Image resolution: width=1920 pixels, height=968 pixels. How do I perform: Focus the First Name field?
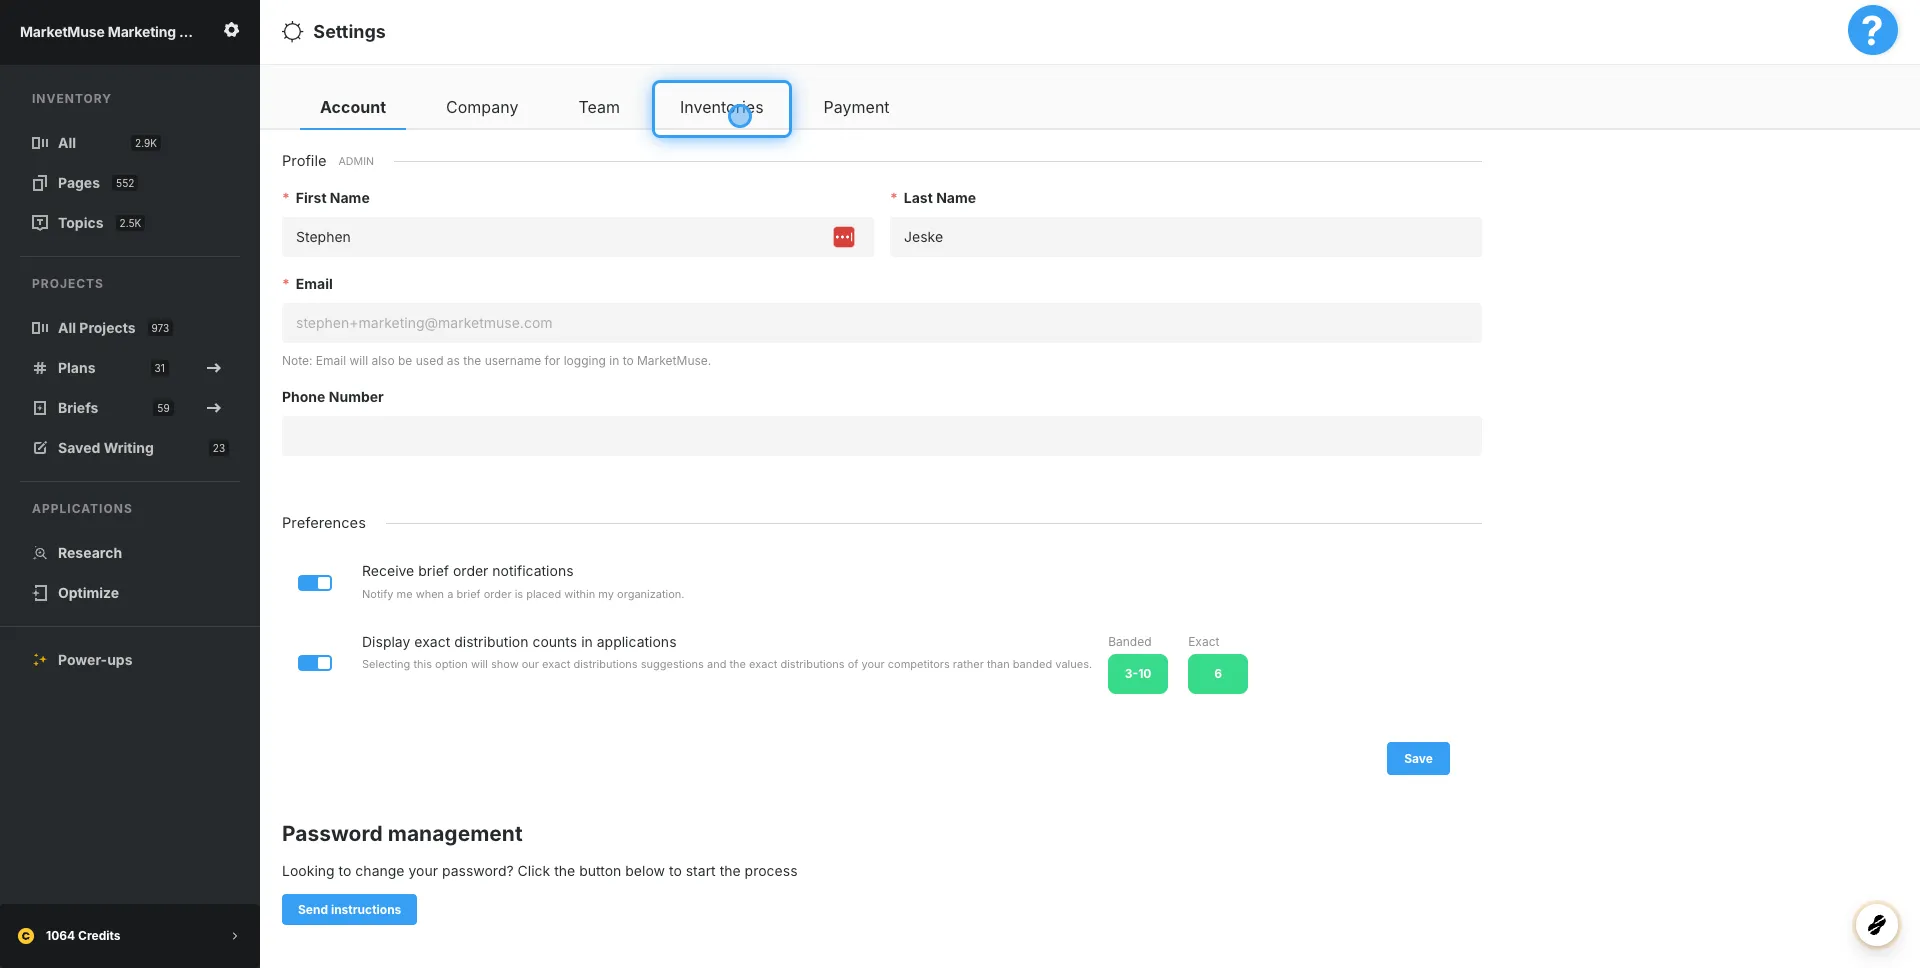[x=578, y=237]
